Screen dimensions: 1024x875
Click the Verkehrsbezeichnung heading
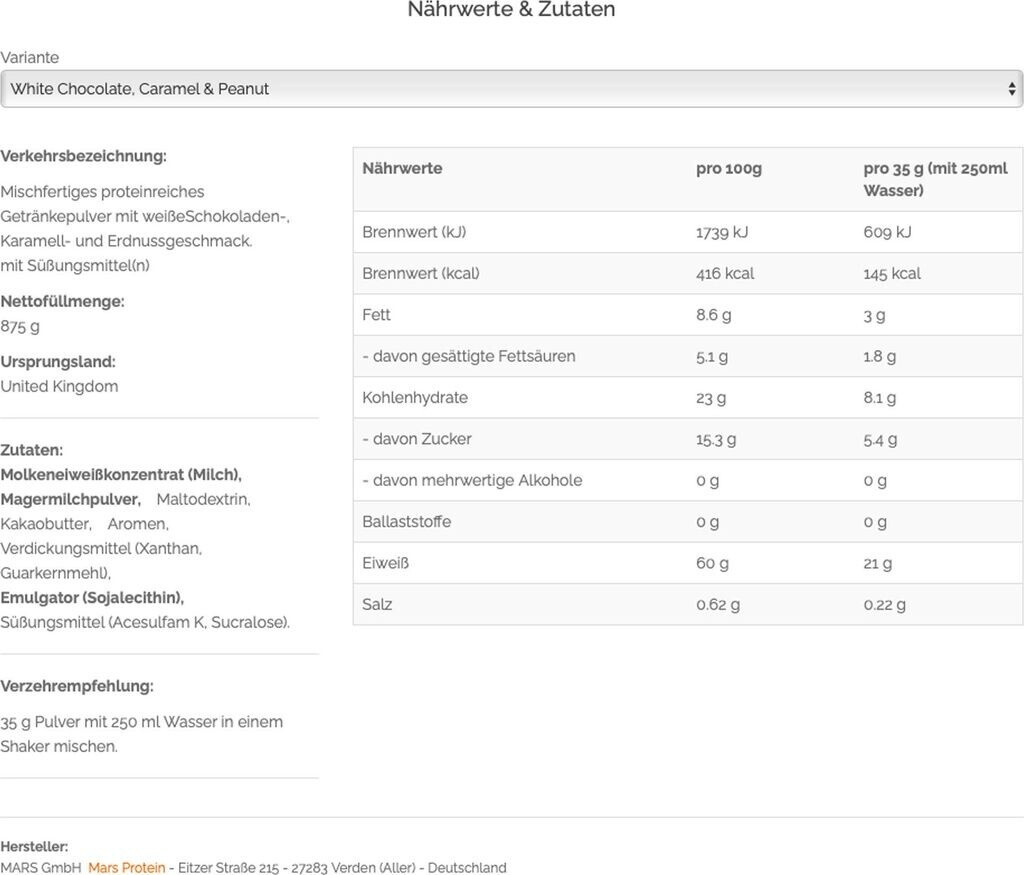(x=83, y=156)
